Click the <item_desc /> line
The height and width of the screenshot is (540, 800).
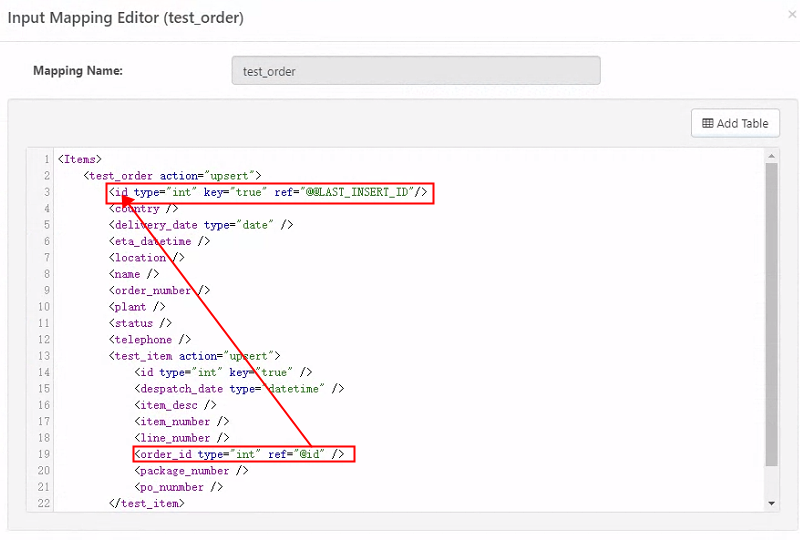coord(176,405)
